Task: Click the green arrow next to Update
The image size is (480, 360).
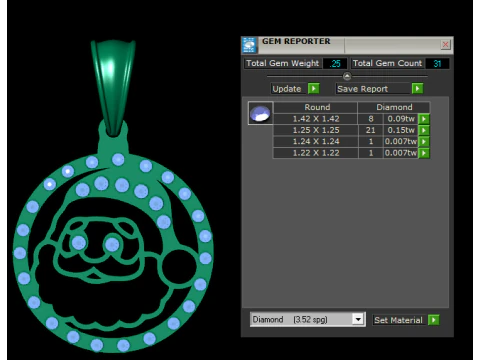Action: coord(313,89)
